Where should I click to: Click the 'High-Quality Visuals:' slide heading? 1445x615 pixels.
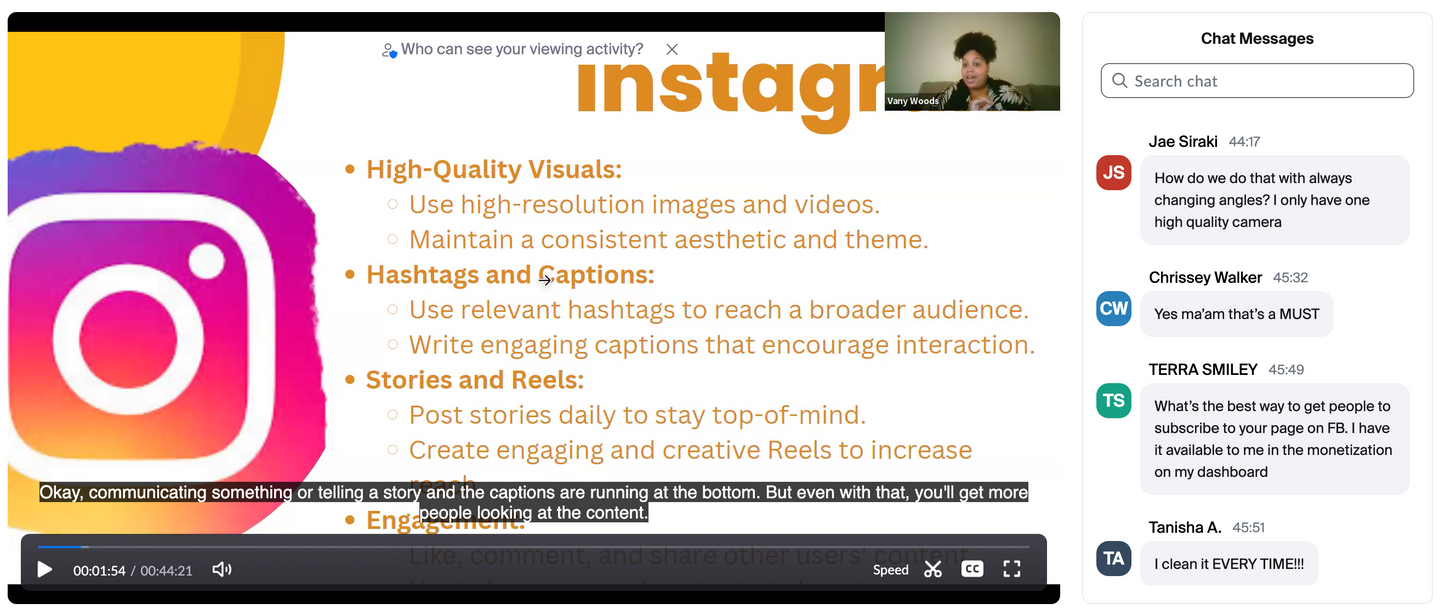pyautogui.click(x=494, y=169)
